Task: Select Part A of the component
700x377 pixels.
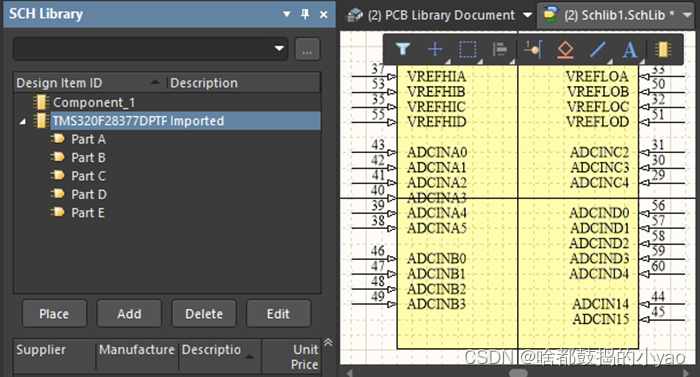Action: pos(88,139)
